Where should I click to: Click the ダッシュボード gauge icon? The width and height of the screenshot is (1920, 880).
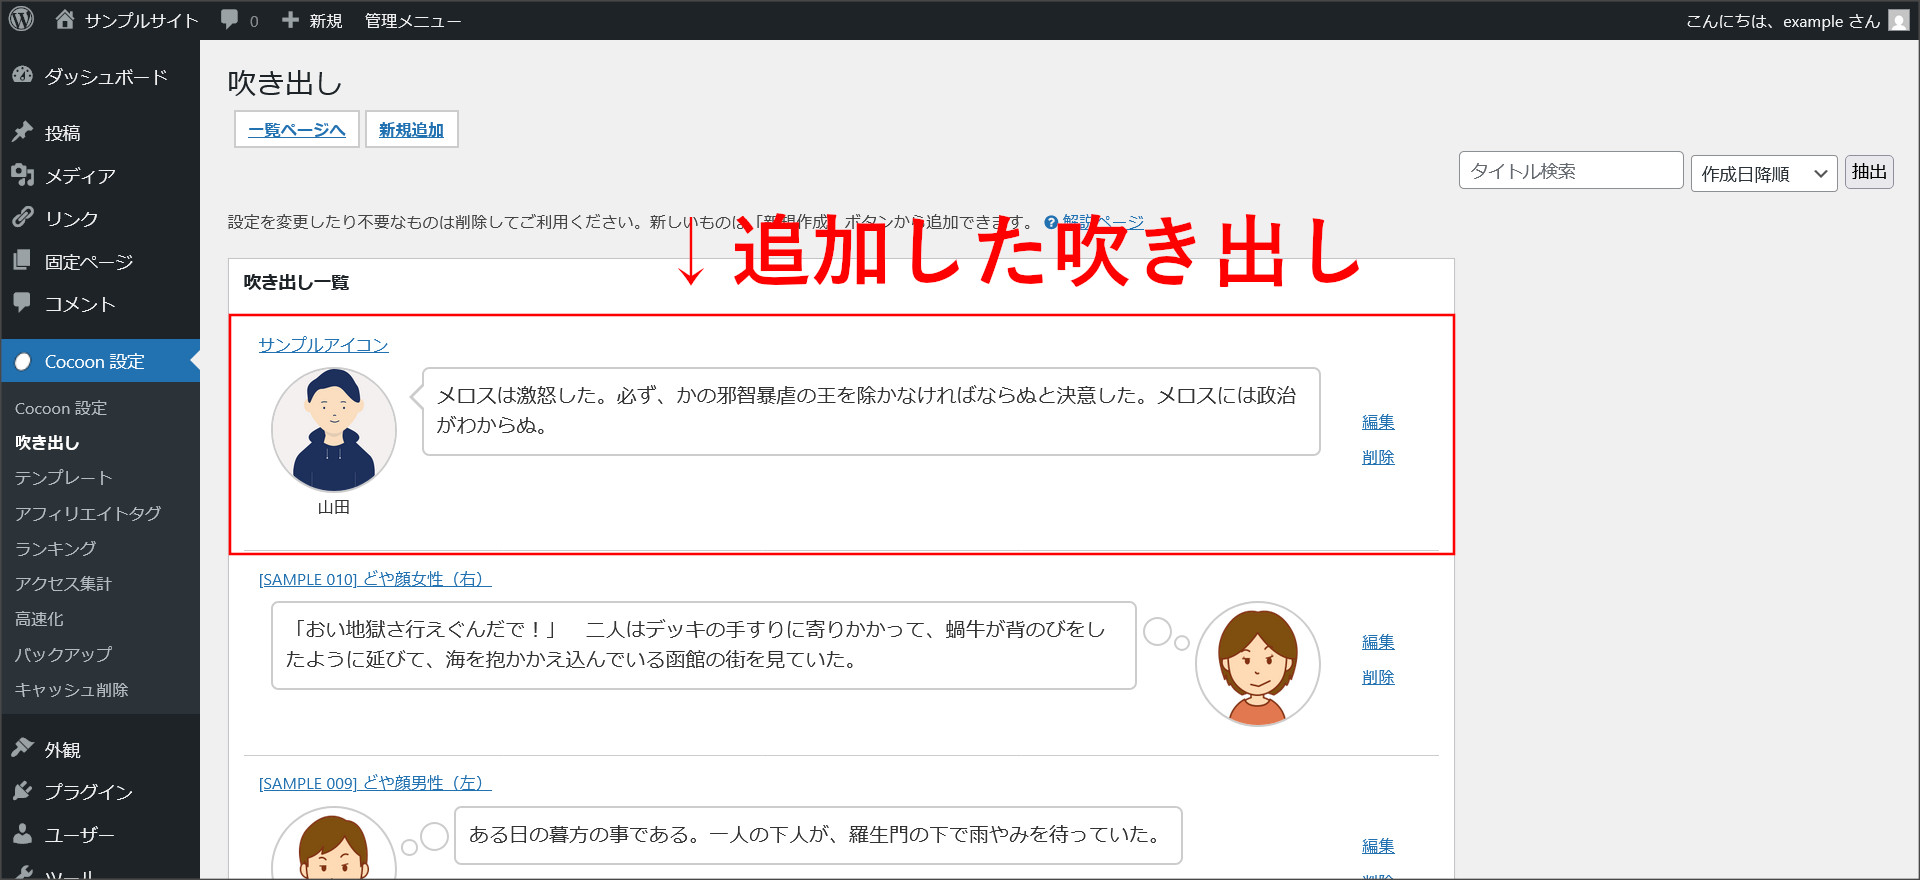tap(22, 76)
